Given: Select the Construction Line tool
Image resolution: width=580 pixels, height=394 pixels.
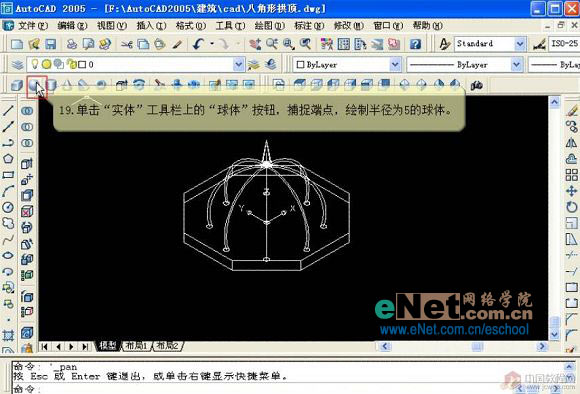Looking at the screenshot, I should 8,126.
